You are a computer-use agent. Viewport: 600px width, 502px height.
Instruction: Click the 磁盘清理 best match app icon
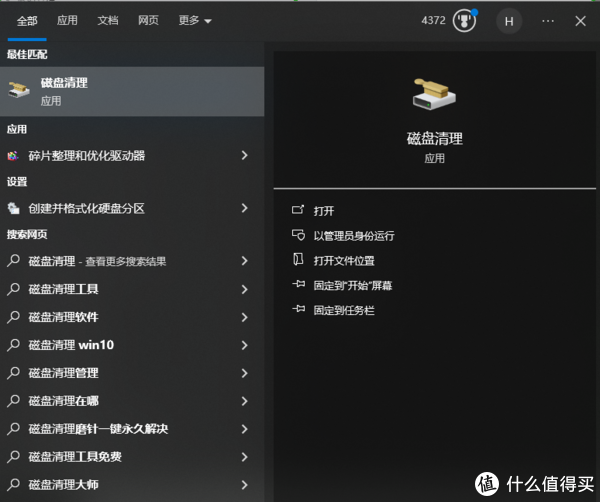tap(19, 91)
